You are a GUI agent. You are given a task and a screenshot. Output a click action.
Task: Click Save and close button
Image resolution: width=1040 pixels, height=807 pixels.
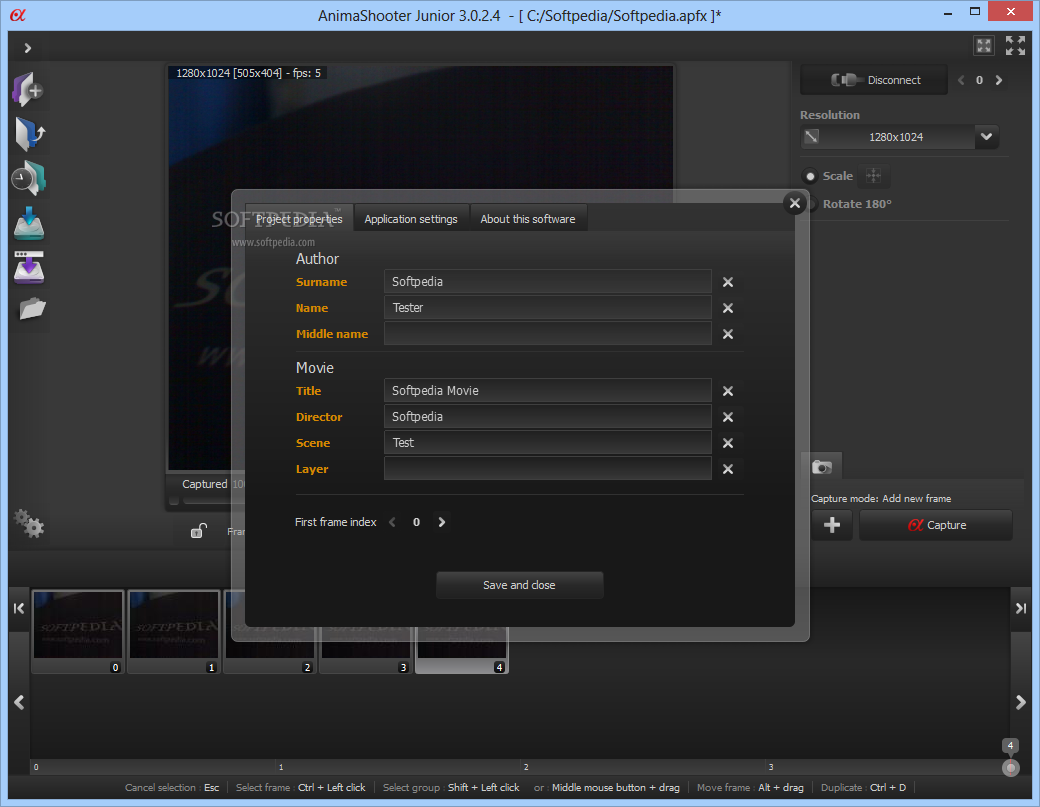(x=519, y=585)
